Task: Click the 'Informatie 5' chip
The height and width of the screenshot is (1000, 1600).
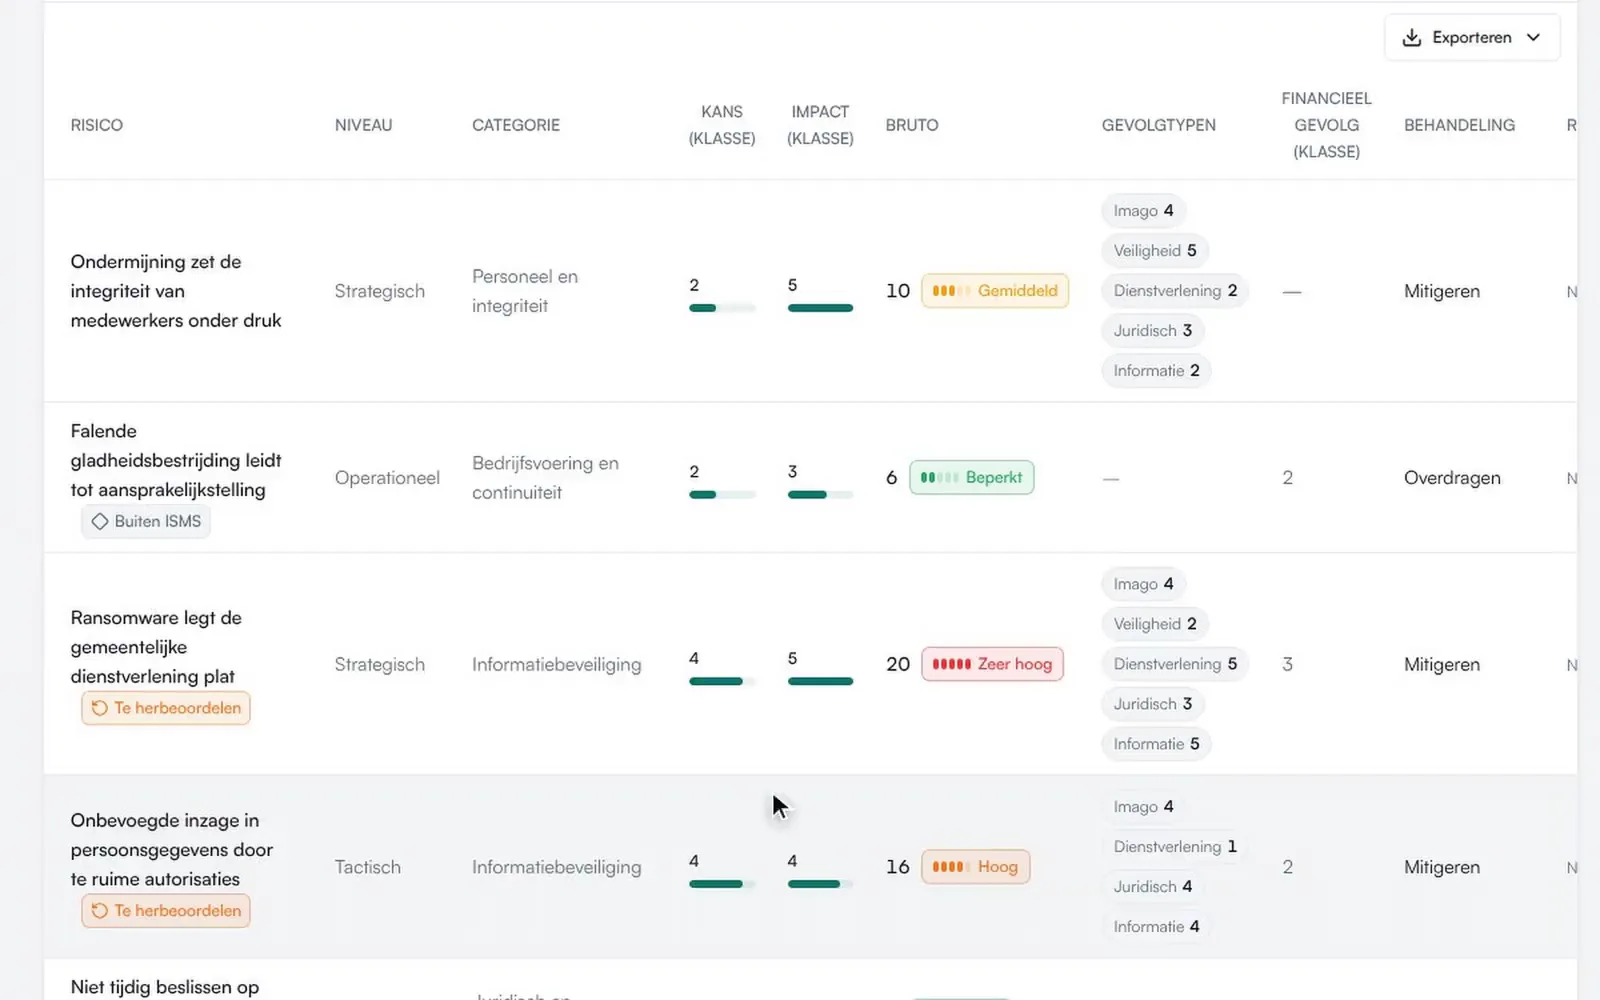Action: pyautogui.click(x=1156, y=744)
